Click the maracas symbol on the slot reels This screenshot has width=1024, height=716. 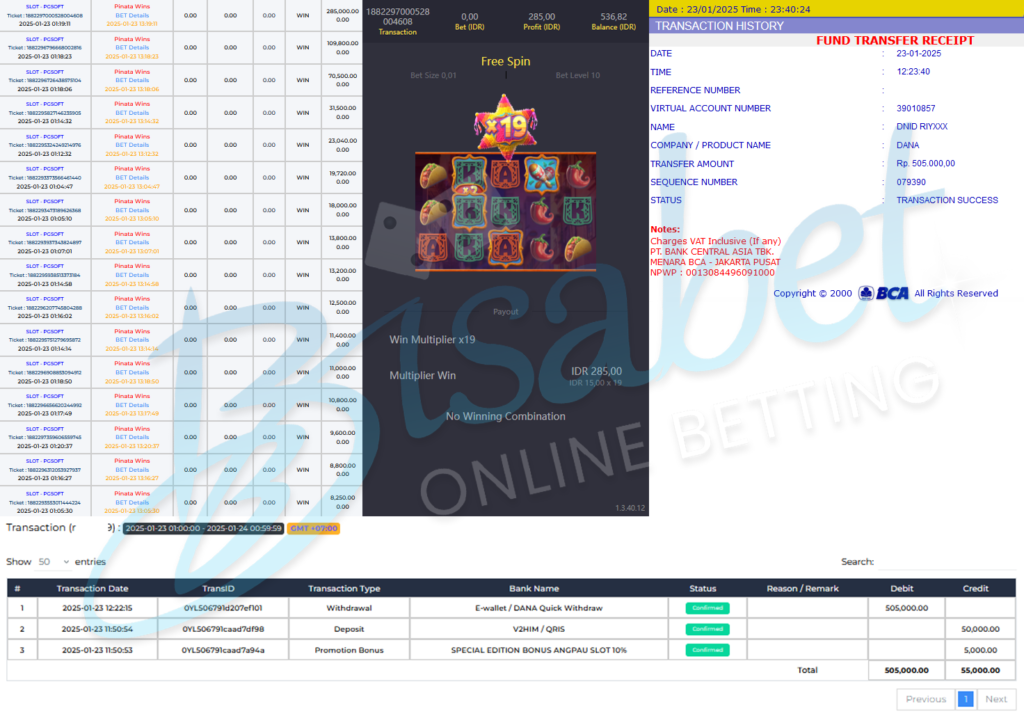tap(541, 174)
